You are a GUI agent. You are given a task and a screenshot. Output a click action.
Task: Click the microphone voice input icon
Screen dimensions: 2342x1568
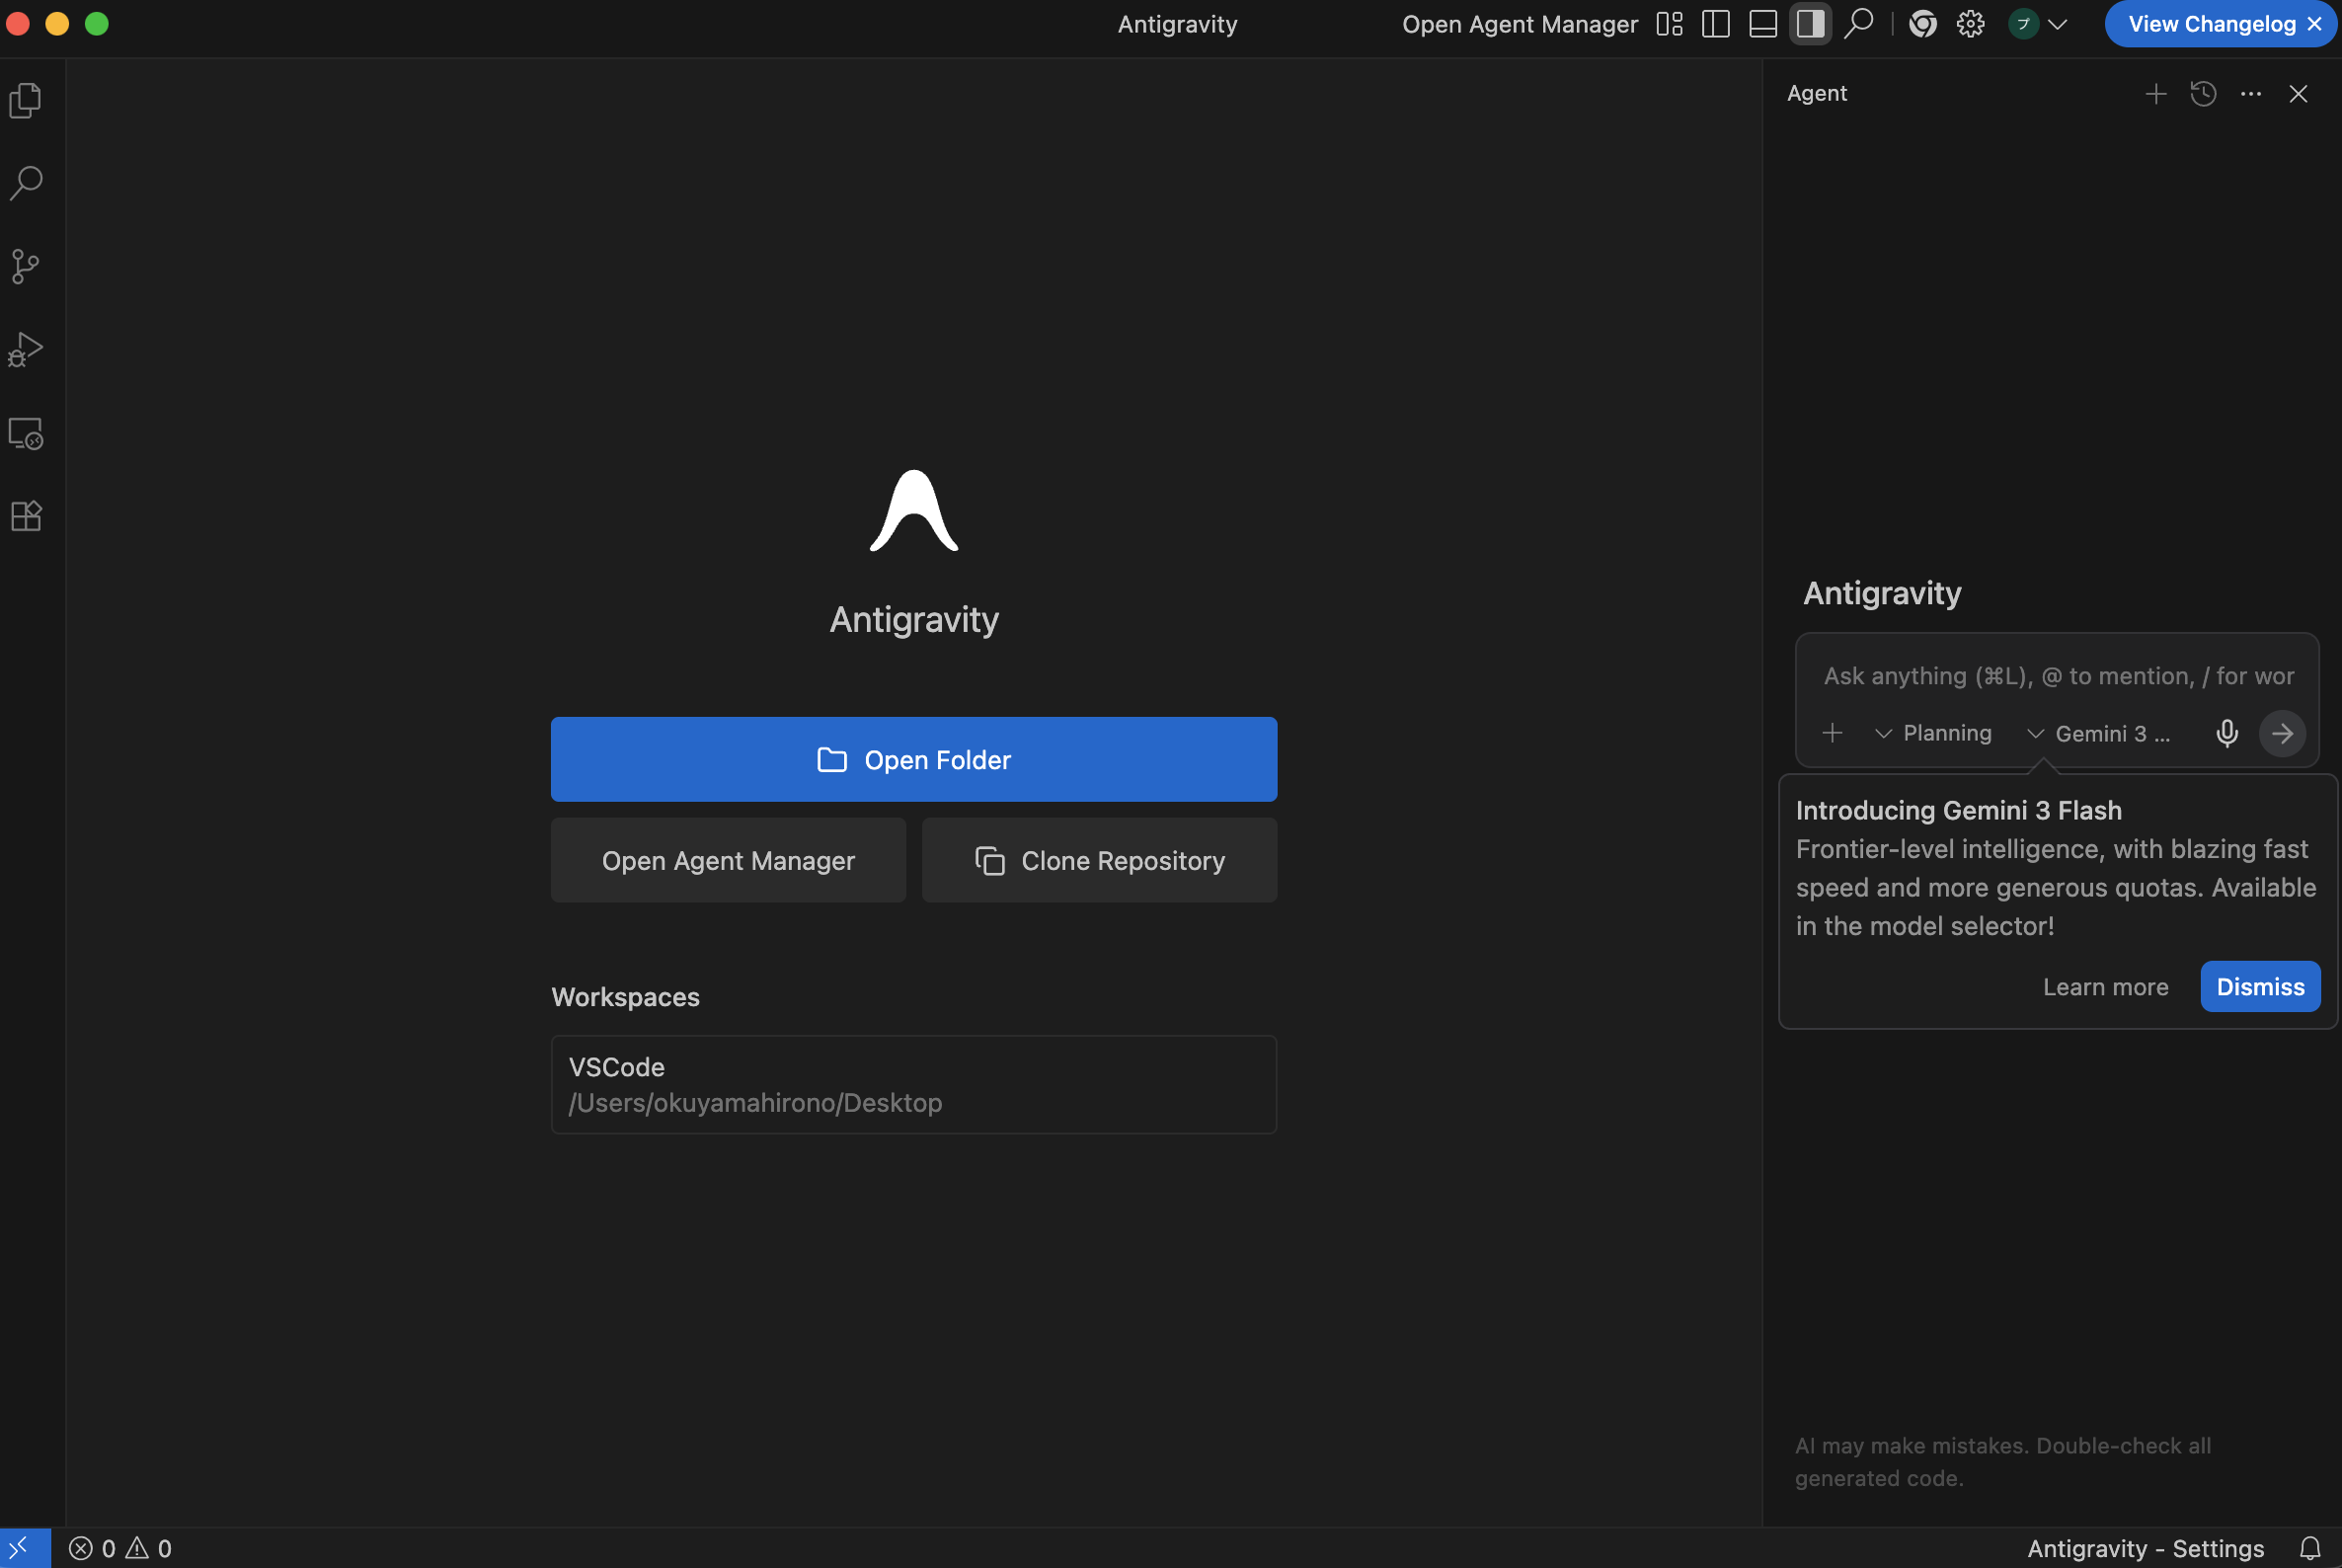point(2226,733)
